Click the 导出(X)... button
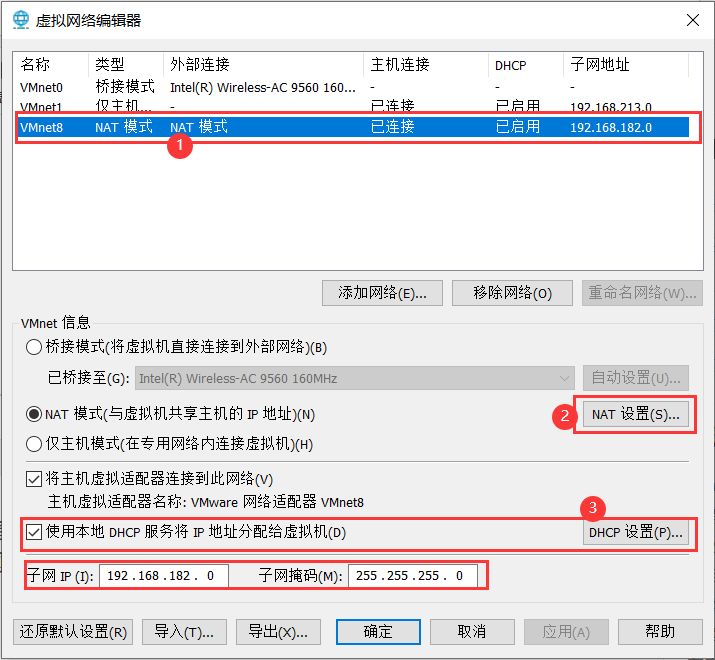 coord(278,632)
